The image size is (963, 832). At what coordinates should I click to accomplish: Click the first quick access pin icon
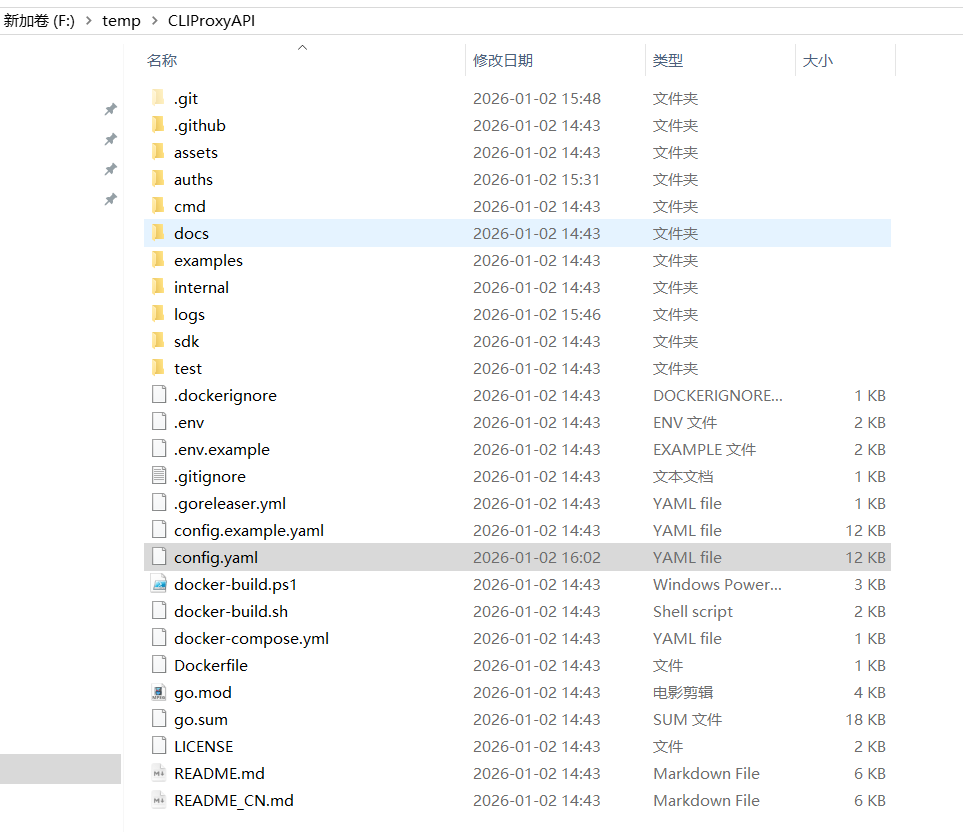[111, 109]
